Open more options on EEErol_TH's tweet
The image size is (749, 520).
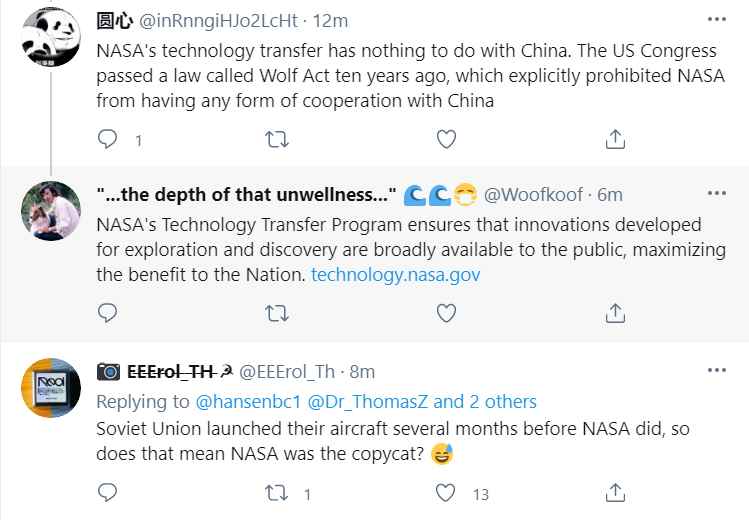[717, 370]
